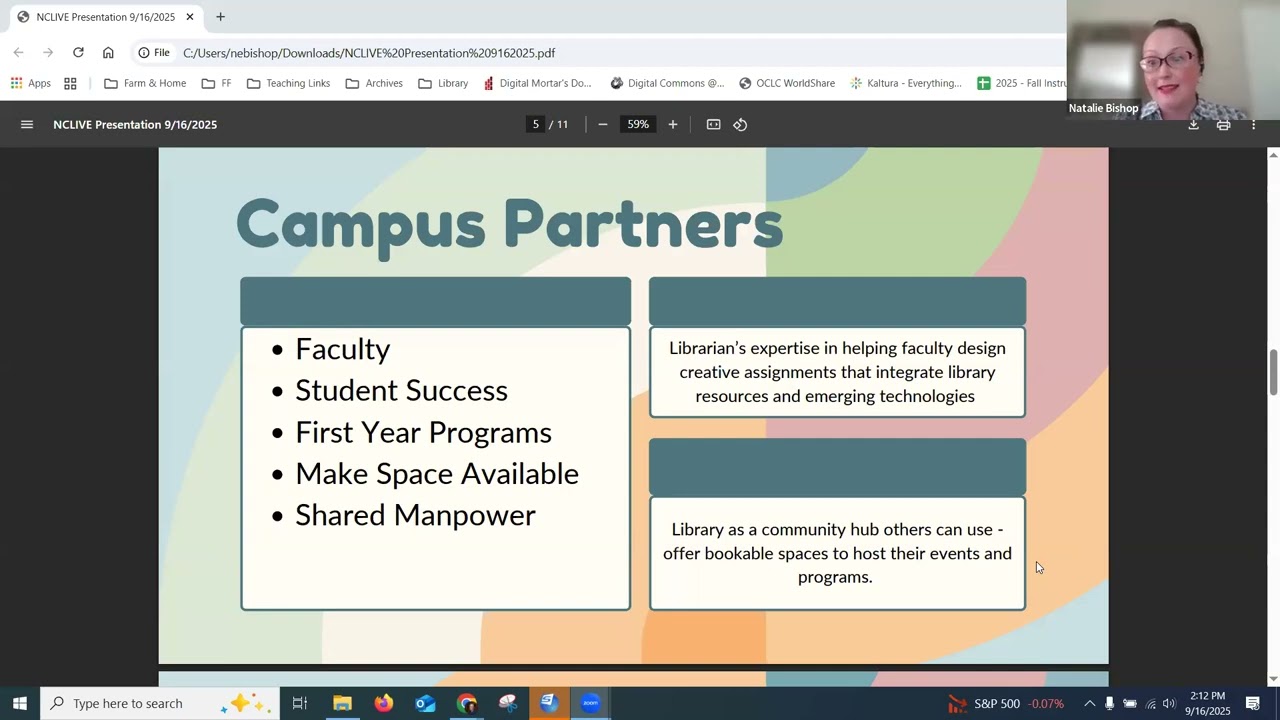Open the volume control
The image size is (1280, 720).
pyautogui.click(x=1169, y=703)
